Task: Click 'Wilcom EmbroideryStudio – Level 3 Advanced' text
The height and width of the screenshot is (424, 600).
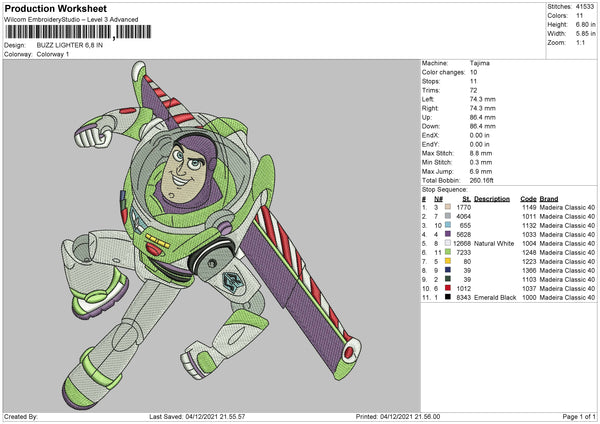Action: click(71, 20)
